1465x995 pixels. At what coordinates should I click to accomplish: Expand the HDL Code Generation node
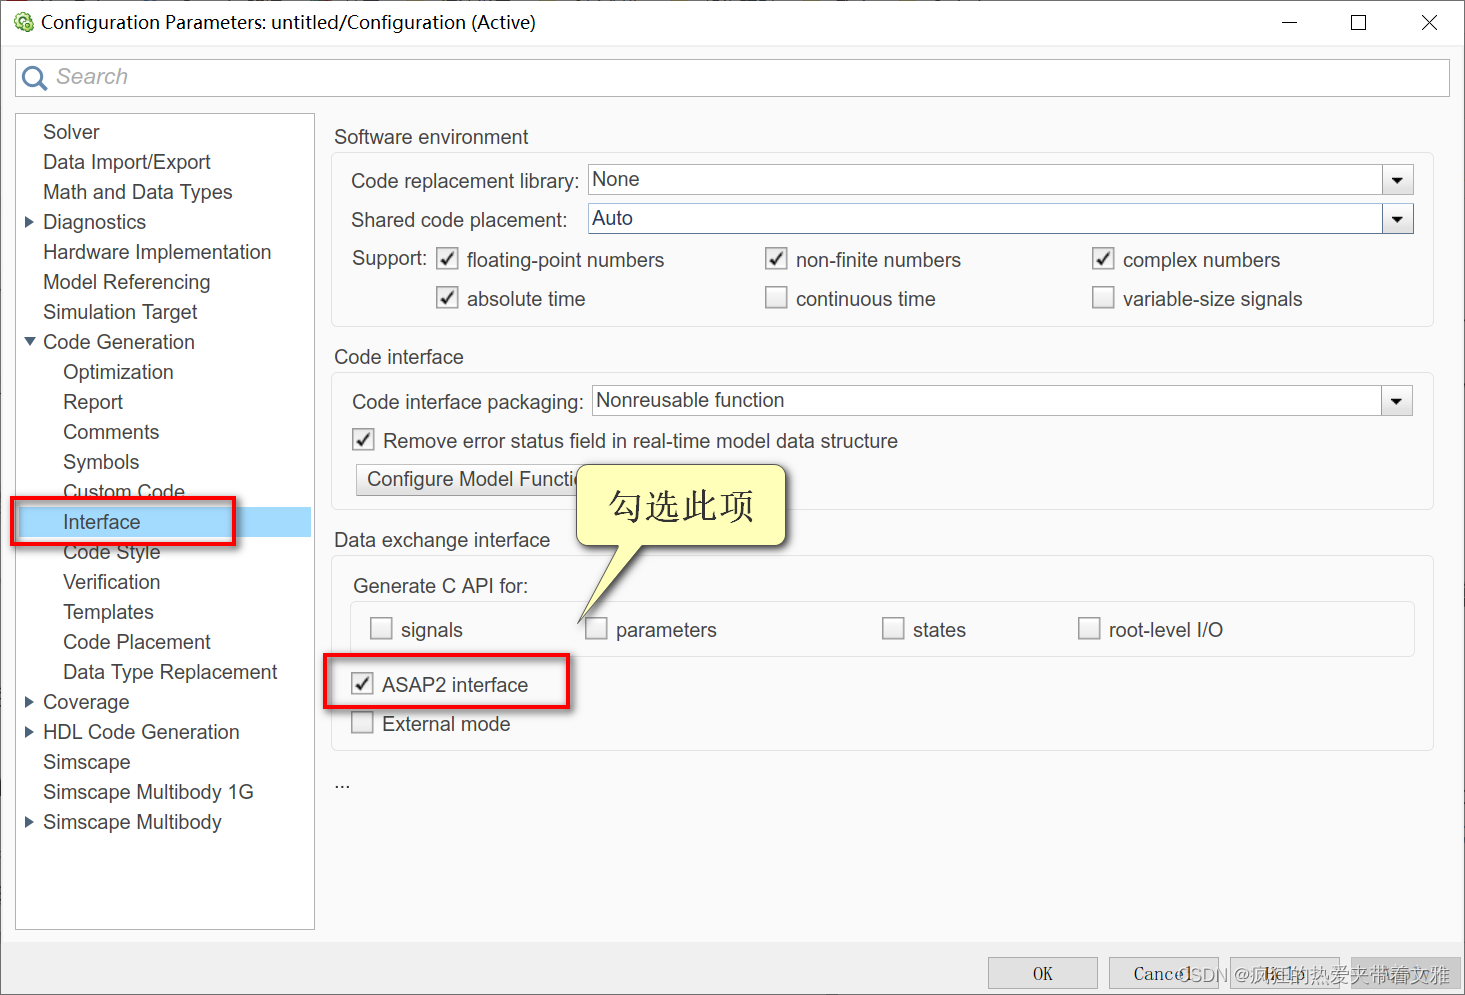29,731
